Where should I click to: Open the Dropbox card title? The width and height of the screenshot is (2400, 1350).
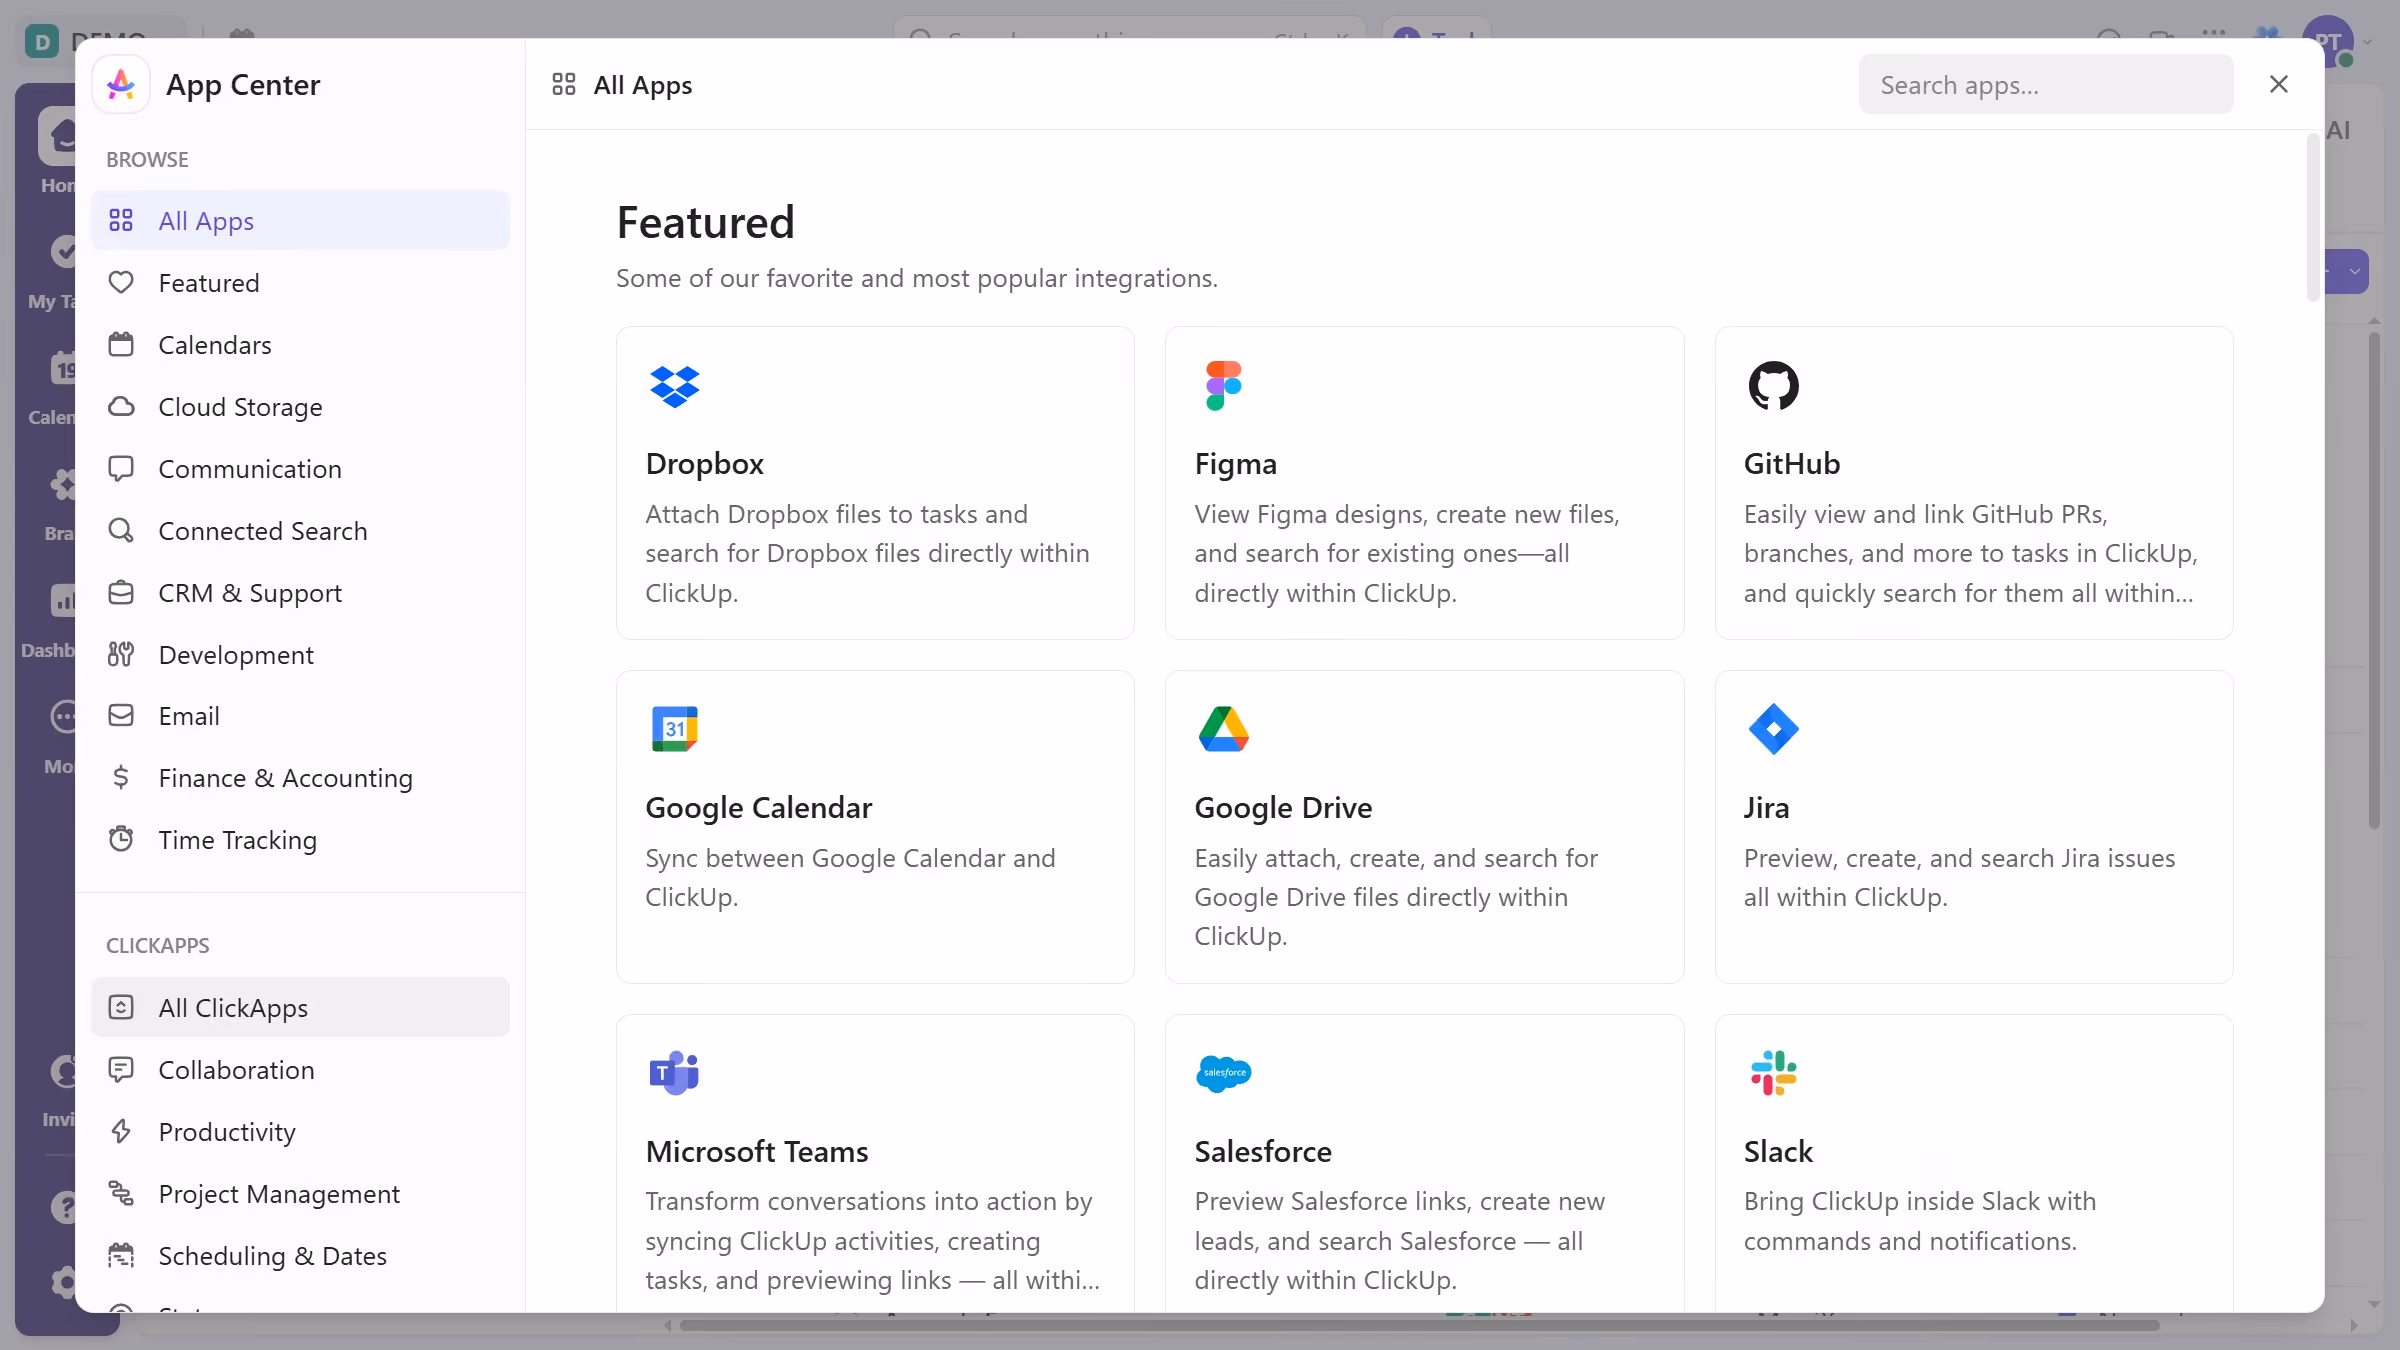point(704,464)
